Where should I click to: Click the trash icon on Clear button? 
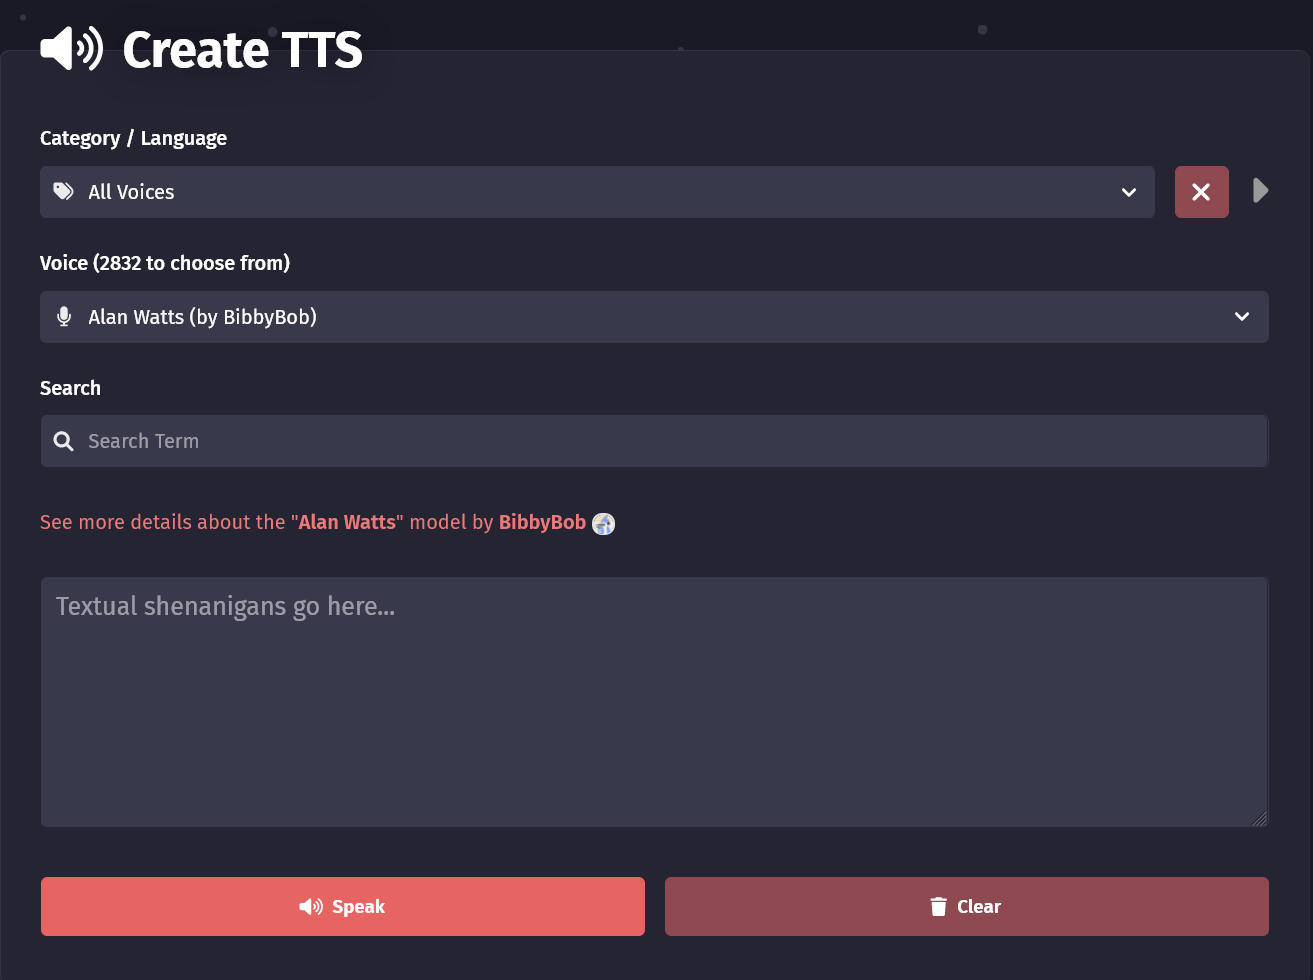coord(938,906)
